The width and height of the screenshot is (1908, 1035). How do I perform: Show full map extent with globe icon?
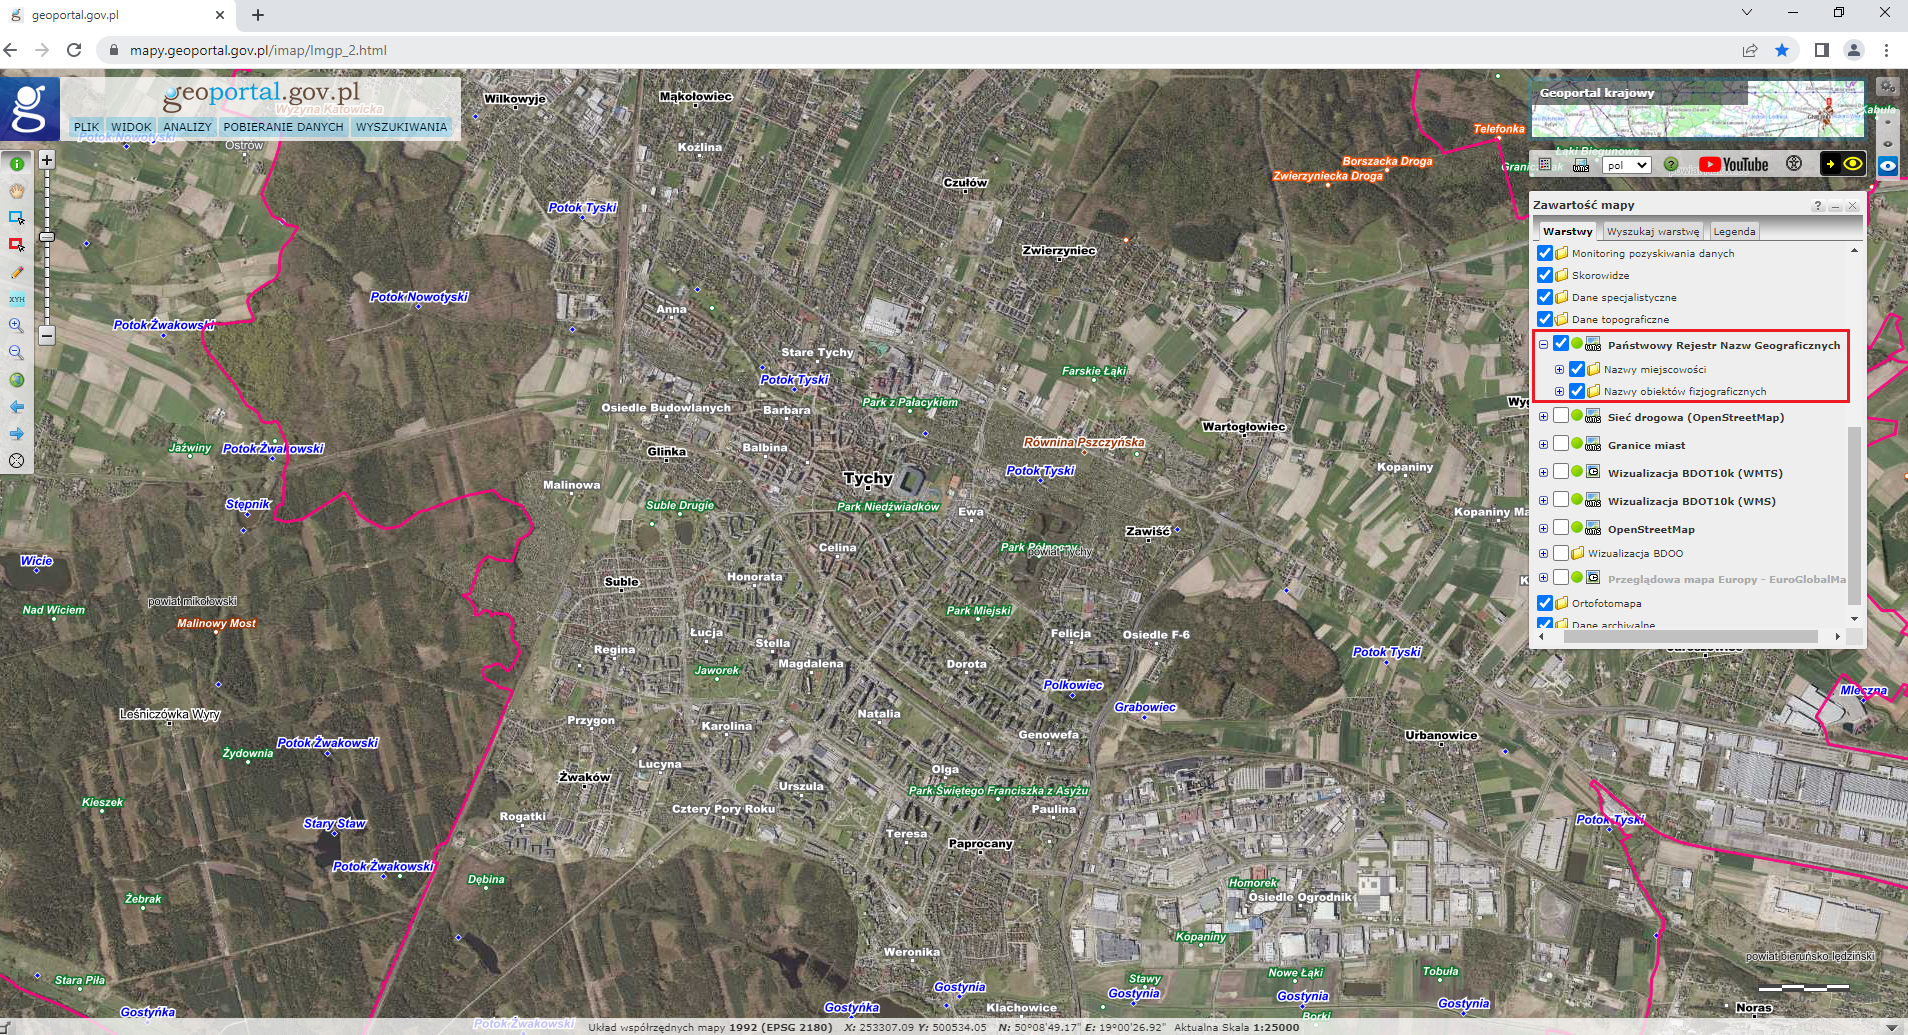(17, 380)
